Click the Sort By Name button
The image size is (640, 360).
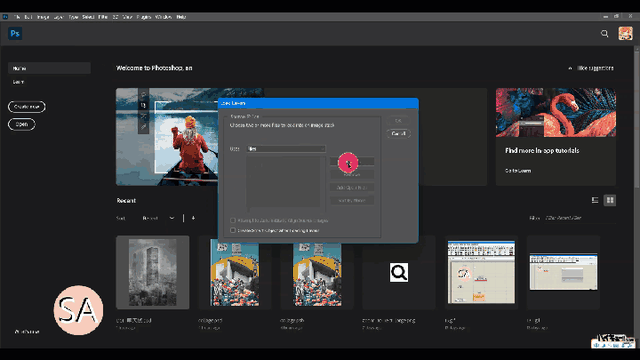point(352,200)
